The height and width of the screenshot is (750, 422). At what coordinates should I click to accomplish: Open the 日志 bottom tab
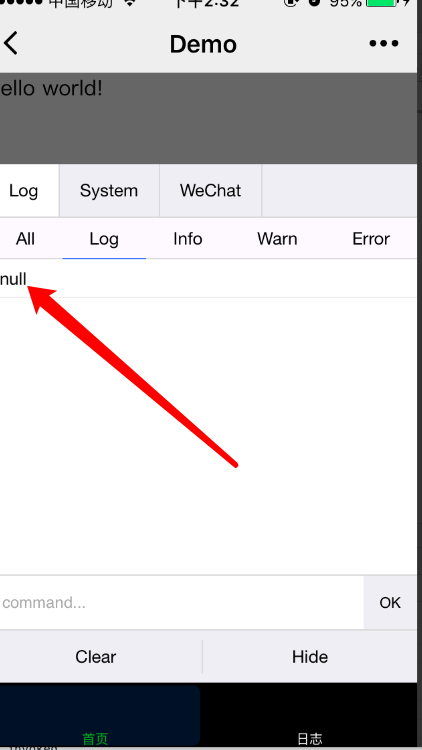click(310, 739)
